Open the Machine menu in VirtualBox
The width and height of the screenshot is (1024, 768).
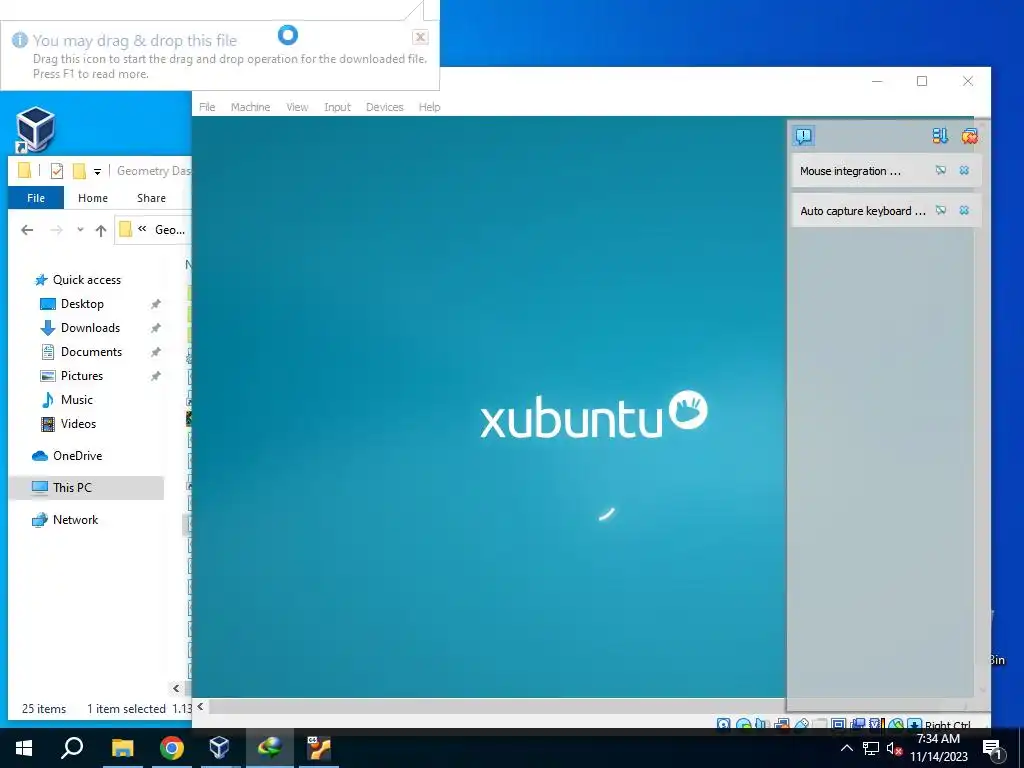pos(250,107)
